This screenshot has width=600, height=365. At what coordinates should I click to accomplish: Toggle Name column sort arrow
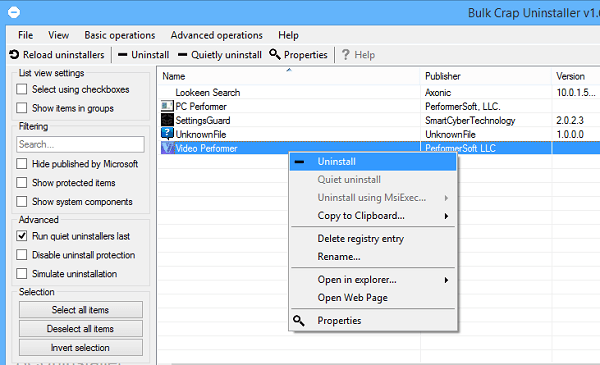click(x=289, y=70)
